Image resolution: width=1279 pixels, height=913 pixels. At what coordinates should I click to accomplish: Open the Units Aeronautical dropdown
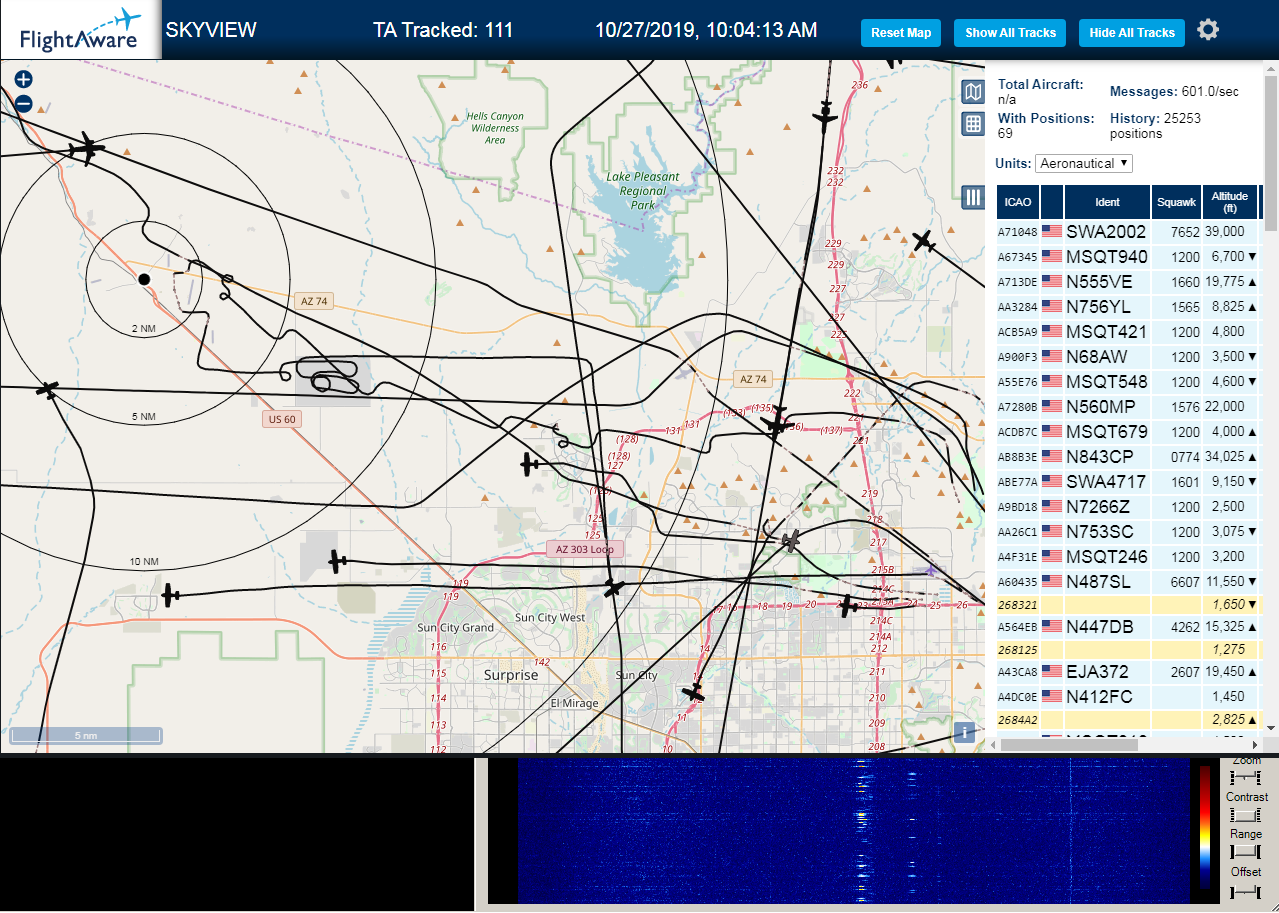coord(1084,163)
